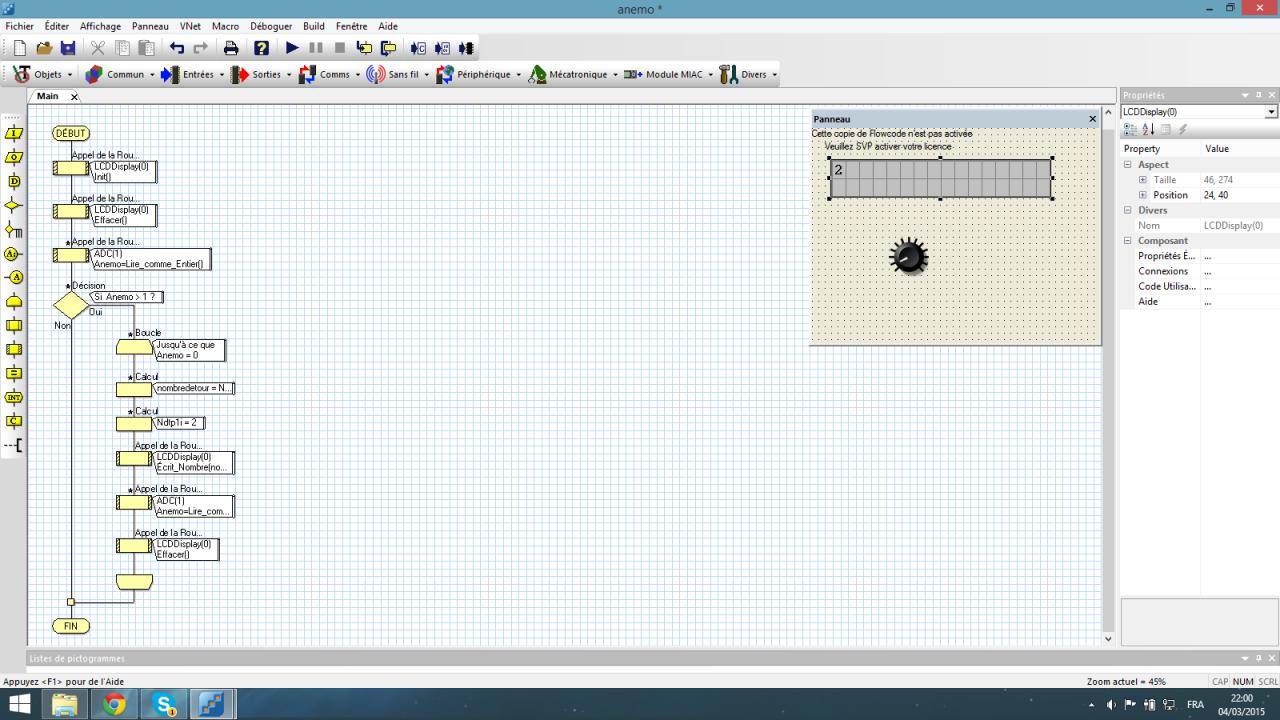
Task: Click the Compile to C icon
Action: (418, 48)
